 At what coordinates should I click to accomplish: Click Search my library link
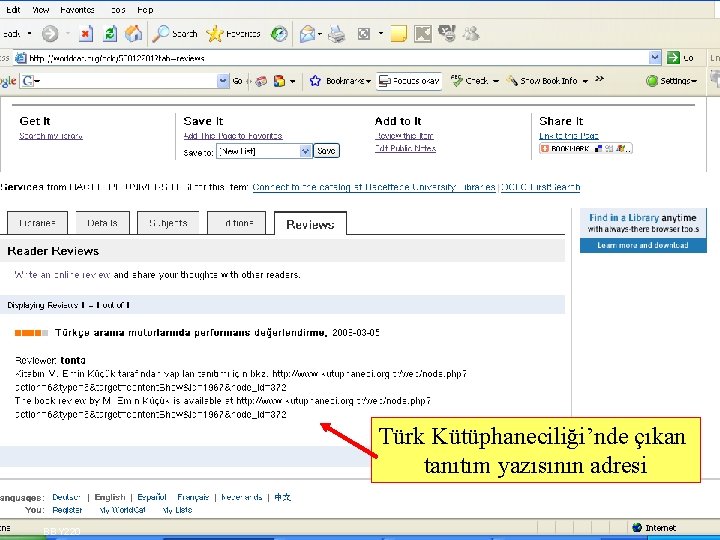(x=51, y=136)
